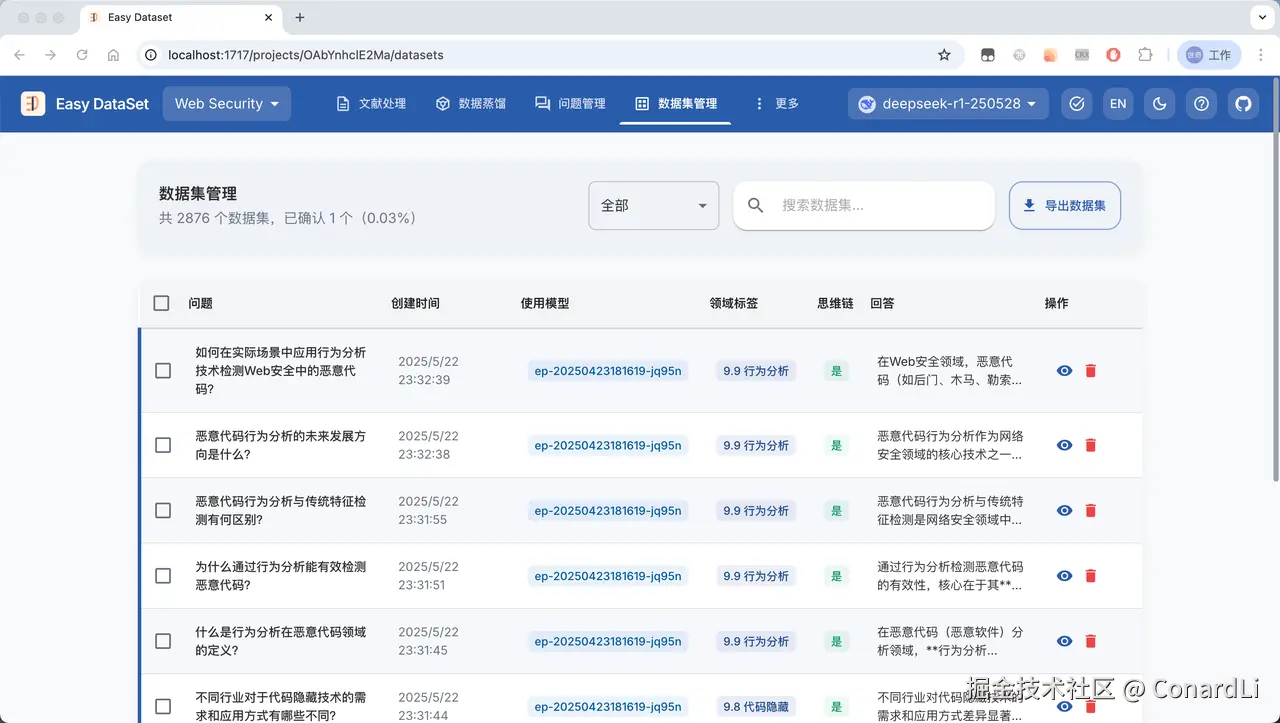
Task: Go back with browser back arrow
Action: coord(19,55)
